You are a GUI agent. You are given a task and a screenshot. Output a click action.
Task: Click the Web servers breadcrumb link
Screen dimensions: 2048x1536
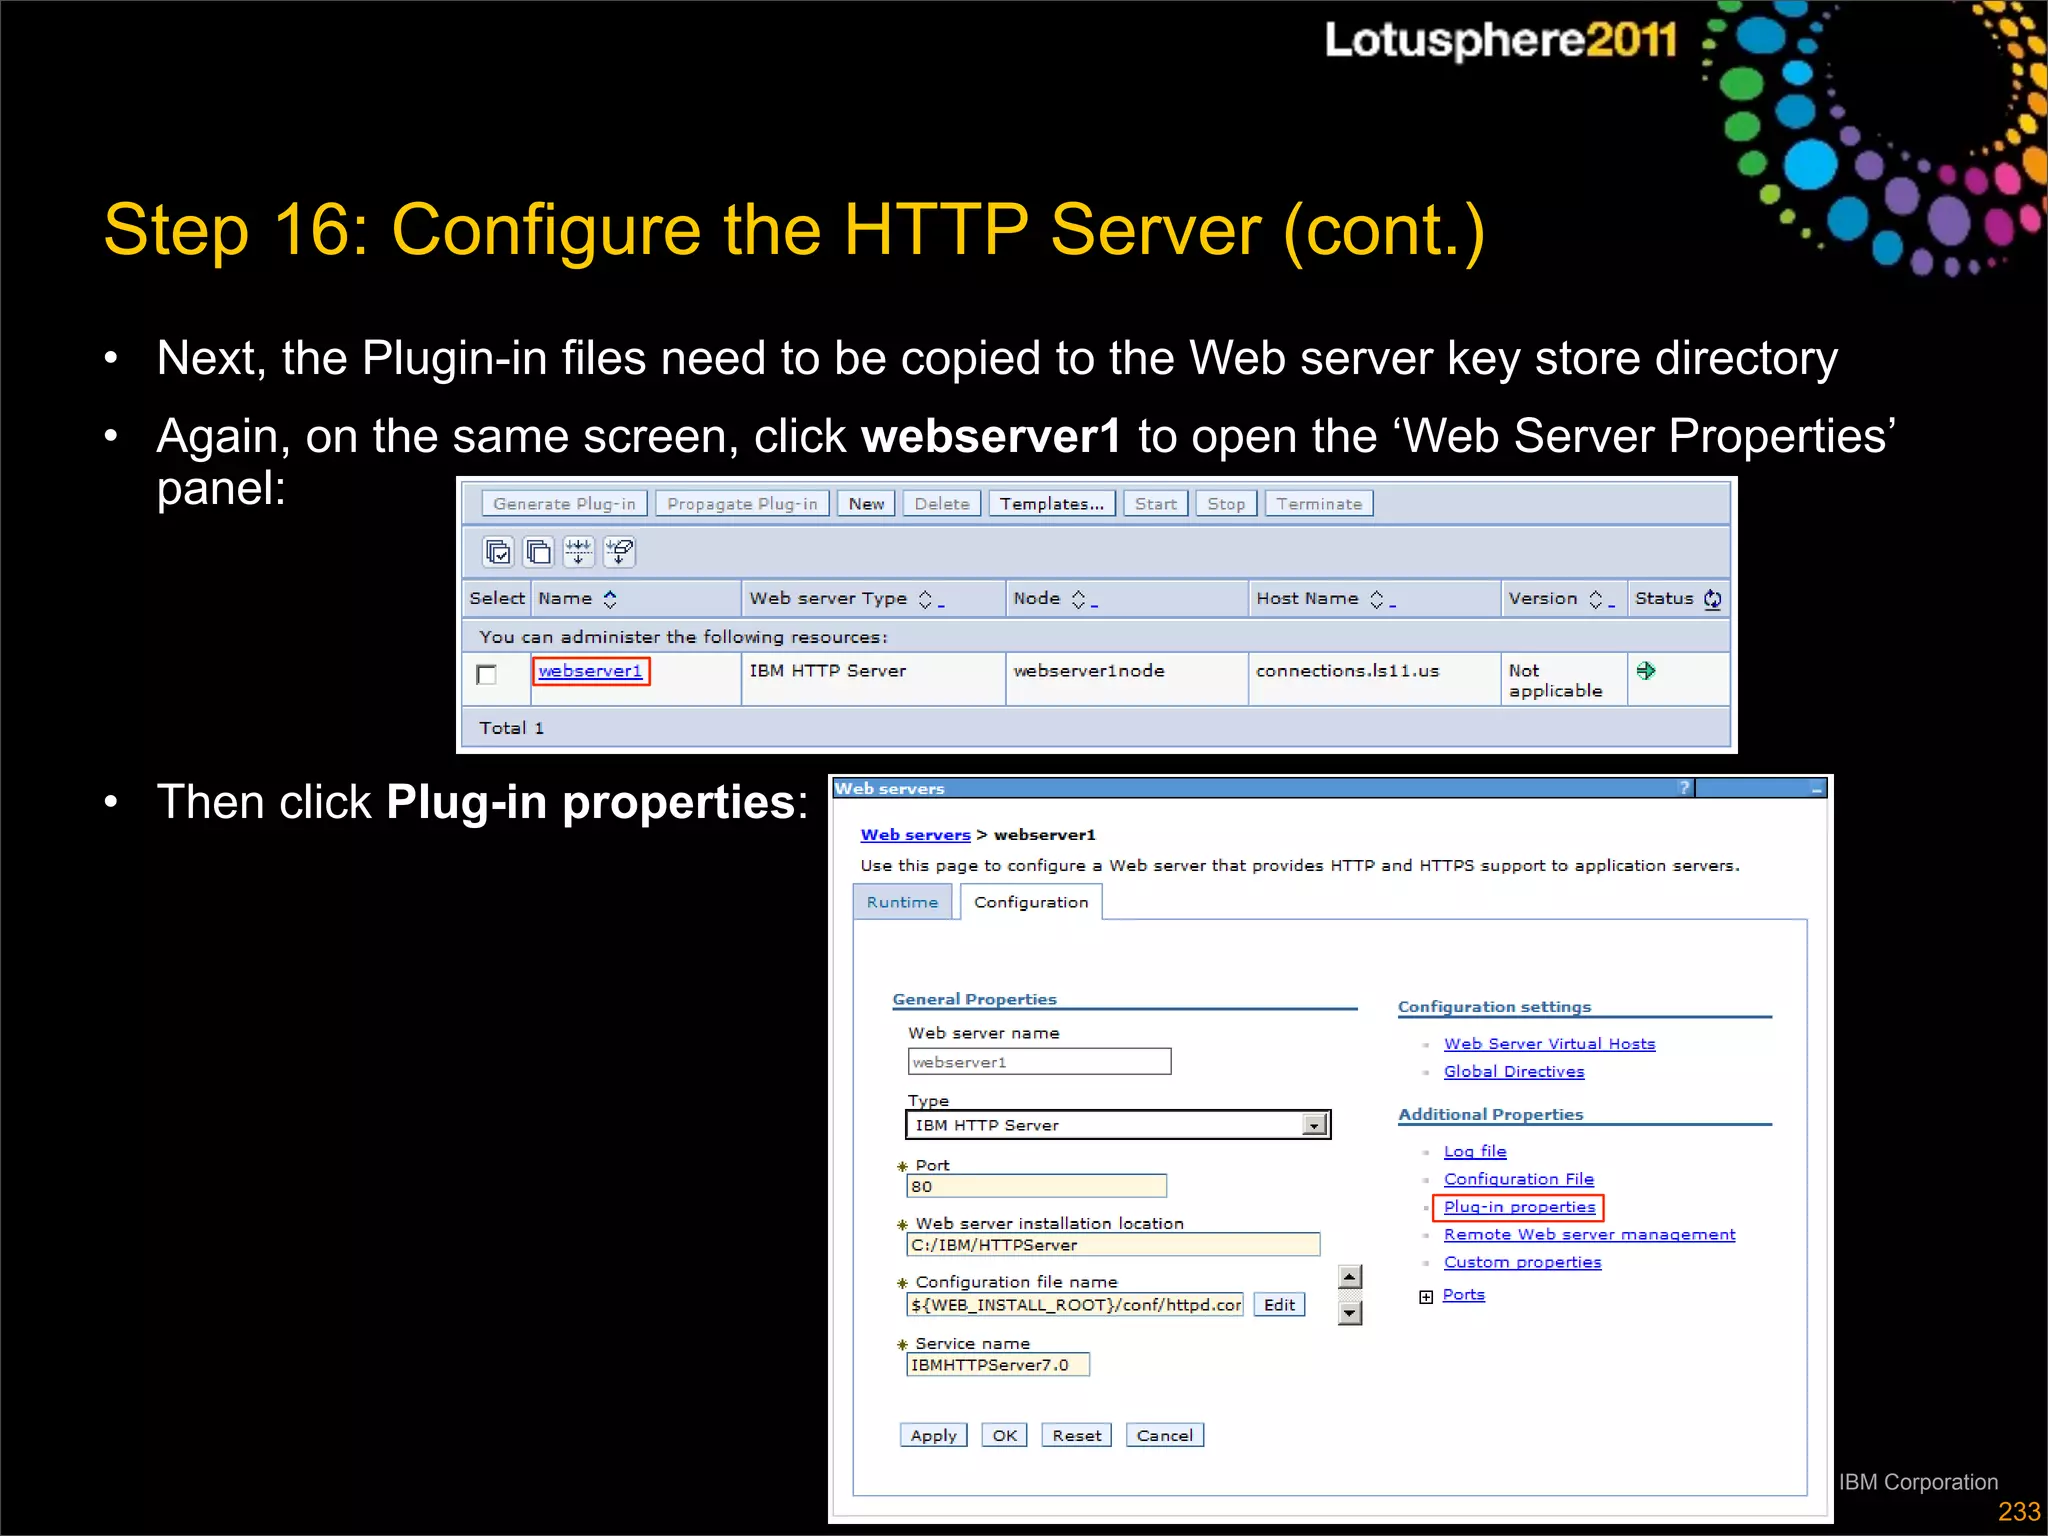point(916,835)
